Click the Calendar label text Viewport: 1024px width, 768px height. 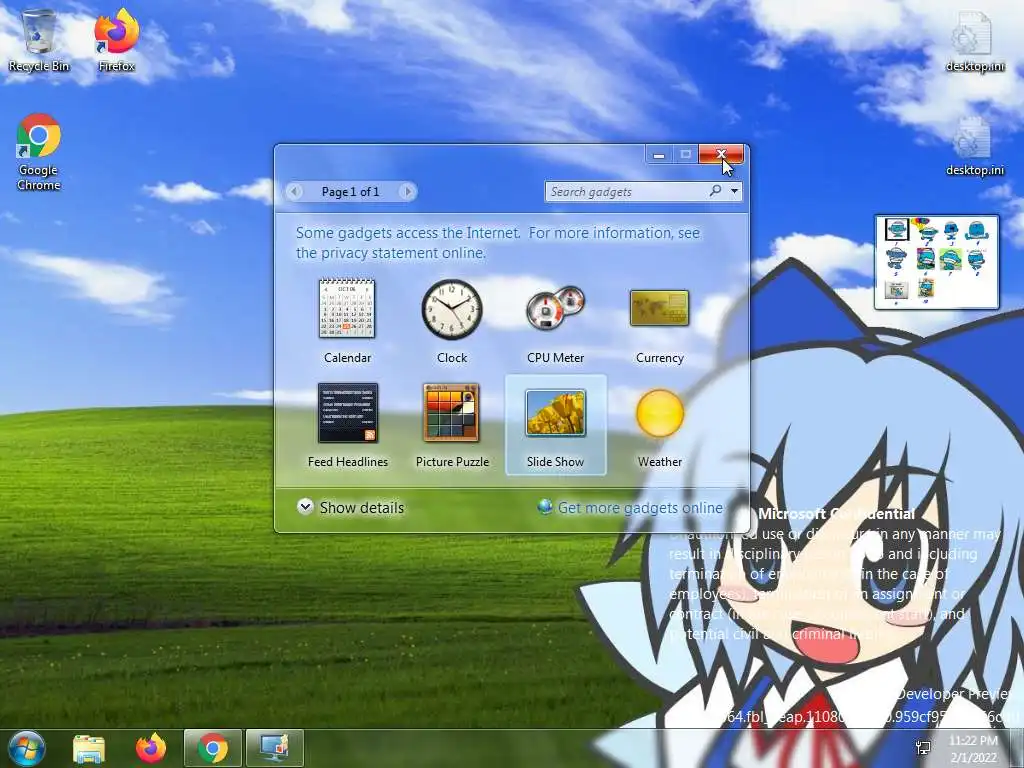point(347,358)
